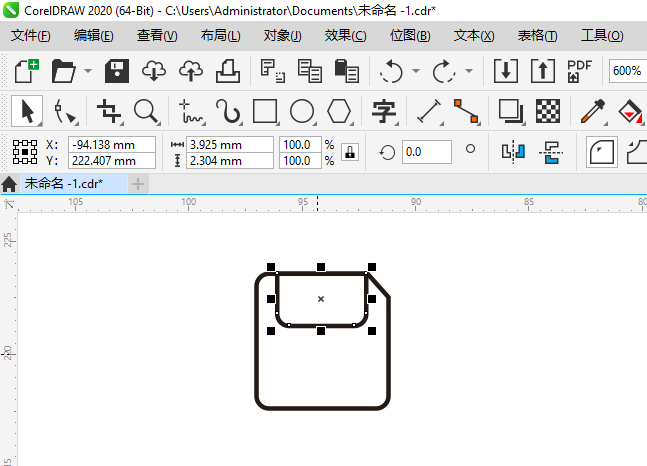Open the 文本(X) menu

point(474,36)
